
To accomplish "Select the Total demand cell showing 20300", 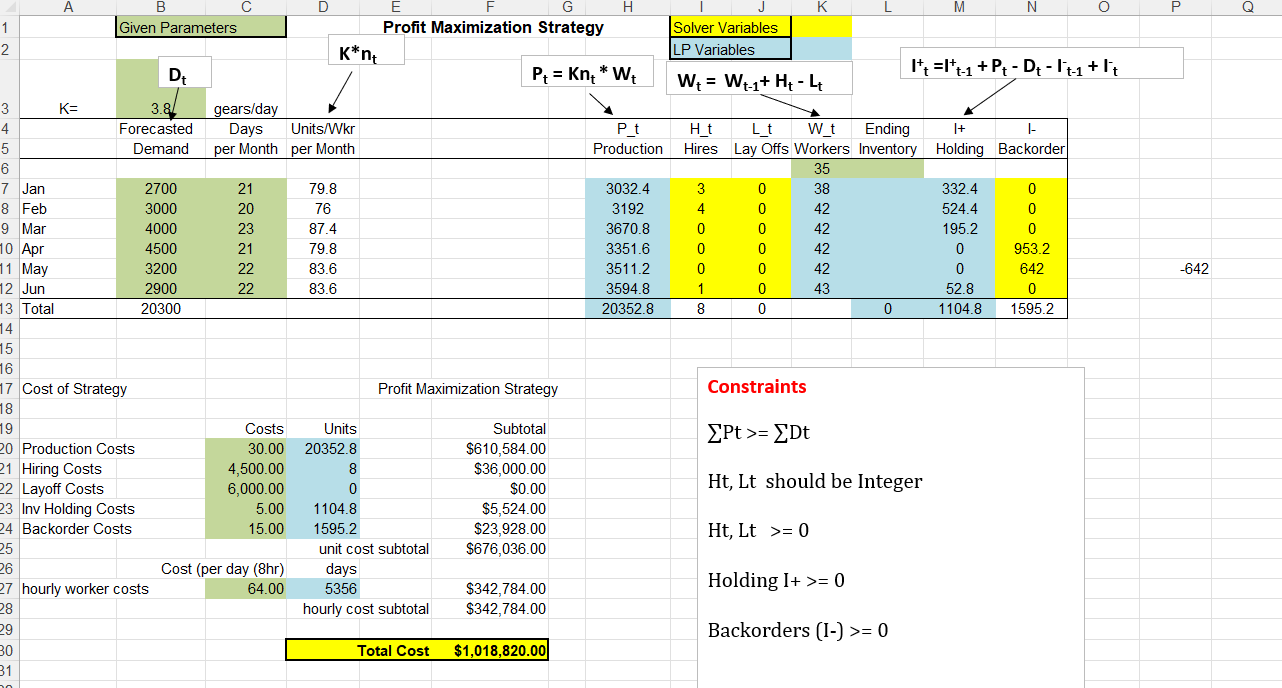I will [x=160, y=309].
